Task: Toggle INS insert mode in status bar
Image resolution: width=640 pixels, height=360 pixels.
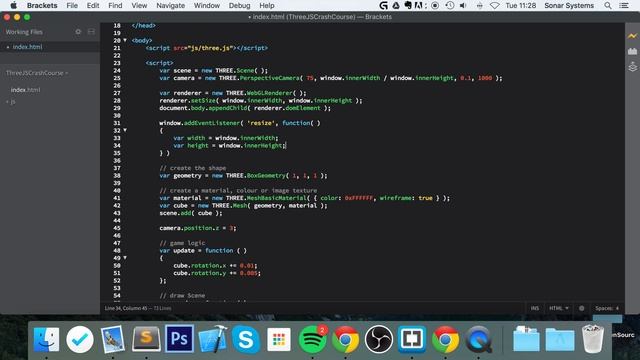Action: click(x=535, y=308)
